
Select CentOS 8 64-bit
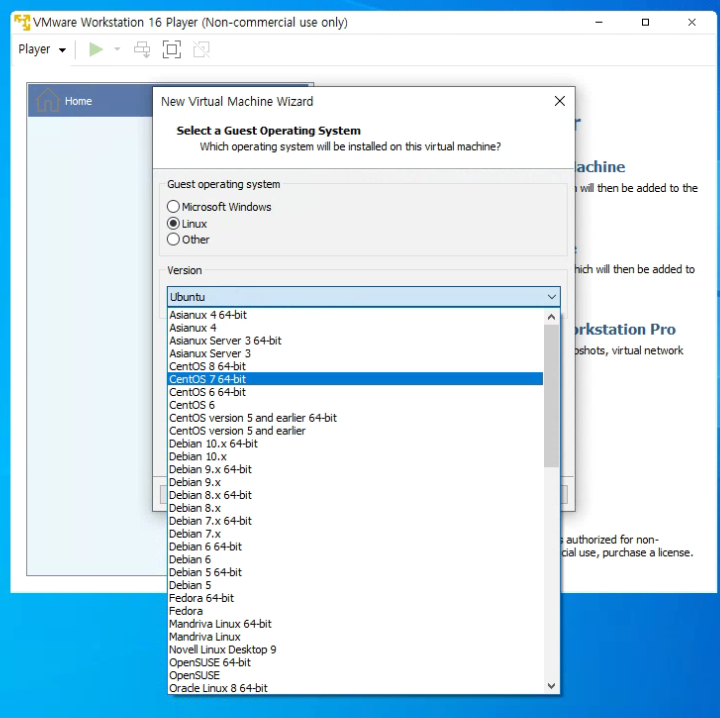click(355, 366)
